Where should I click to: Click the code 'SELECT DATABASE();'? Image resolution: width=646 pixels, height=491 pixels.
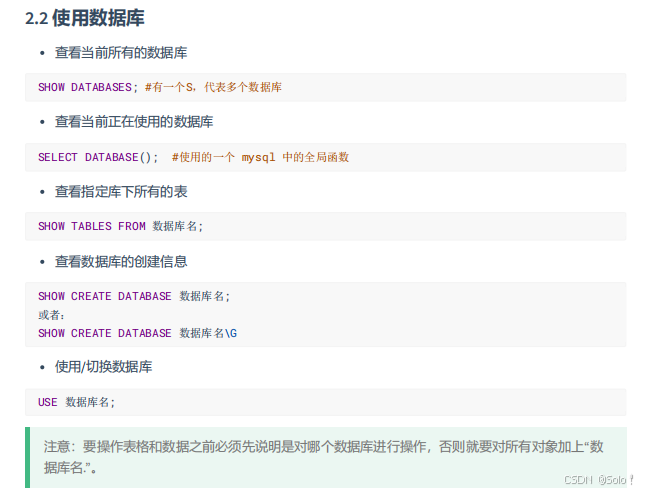(98, 157)
